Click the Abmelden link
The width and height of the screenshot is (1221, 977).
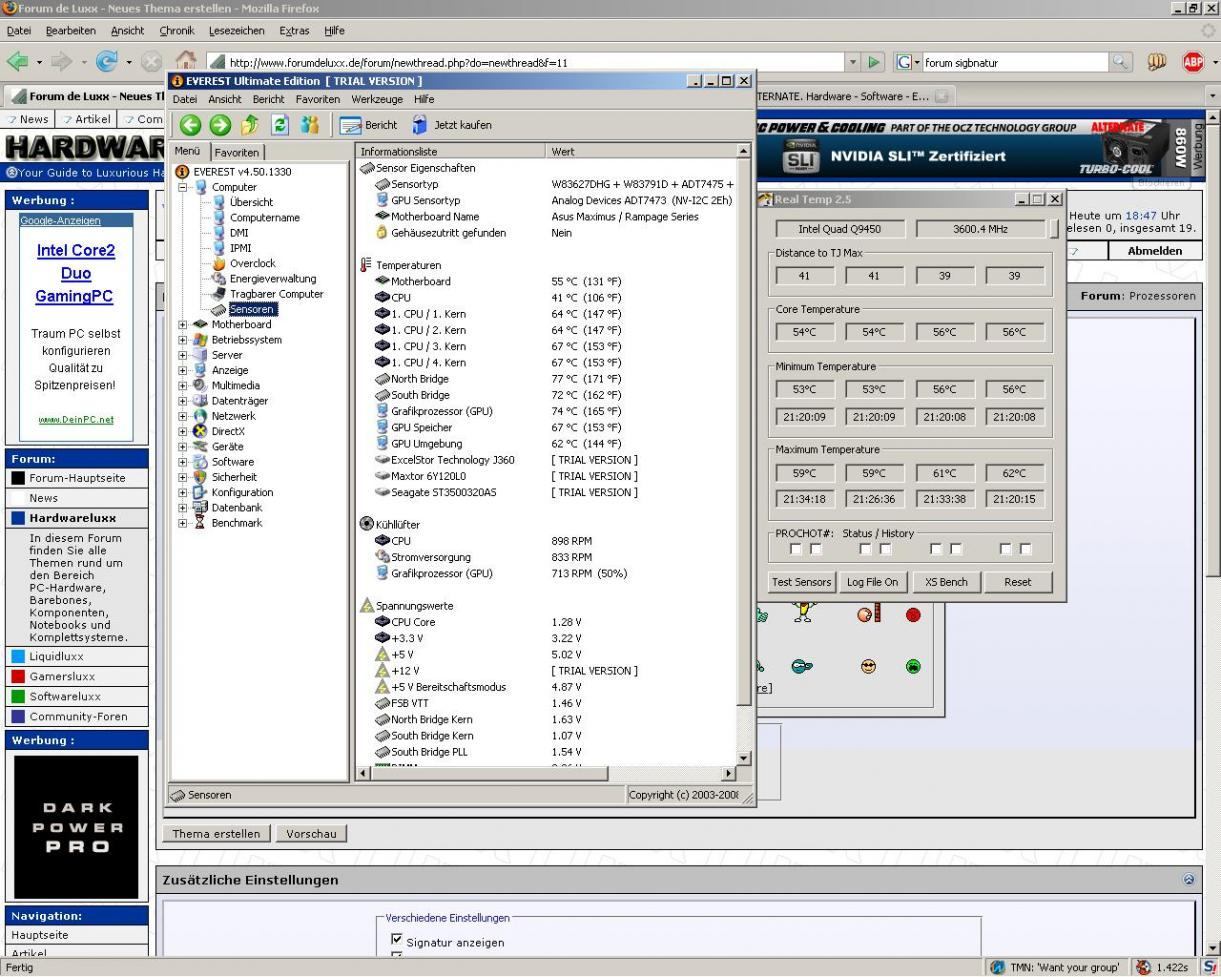coord(1155,251)
